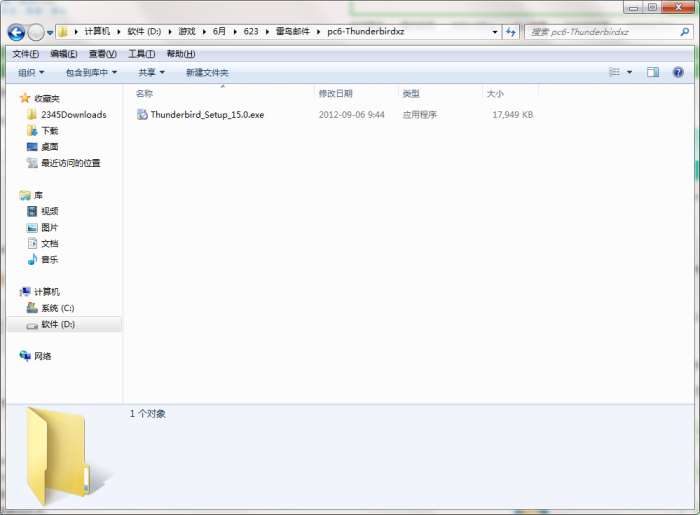
Task: Click the 应用程序 type cell
Action: point(419,115)
